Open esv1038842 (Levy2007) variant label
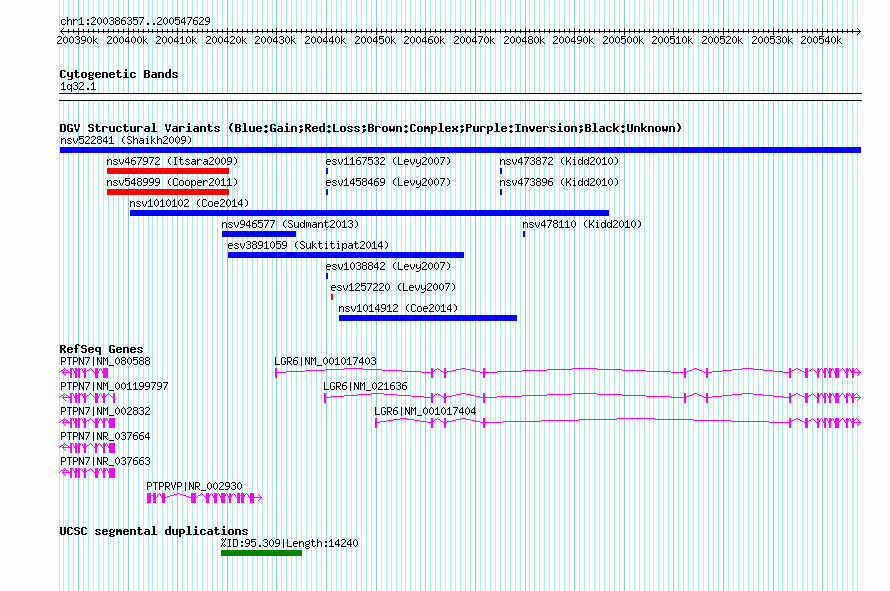The width and height of the screenshot is (890, 591). 388,266
